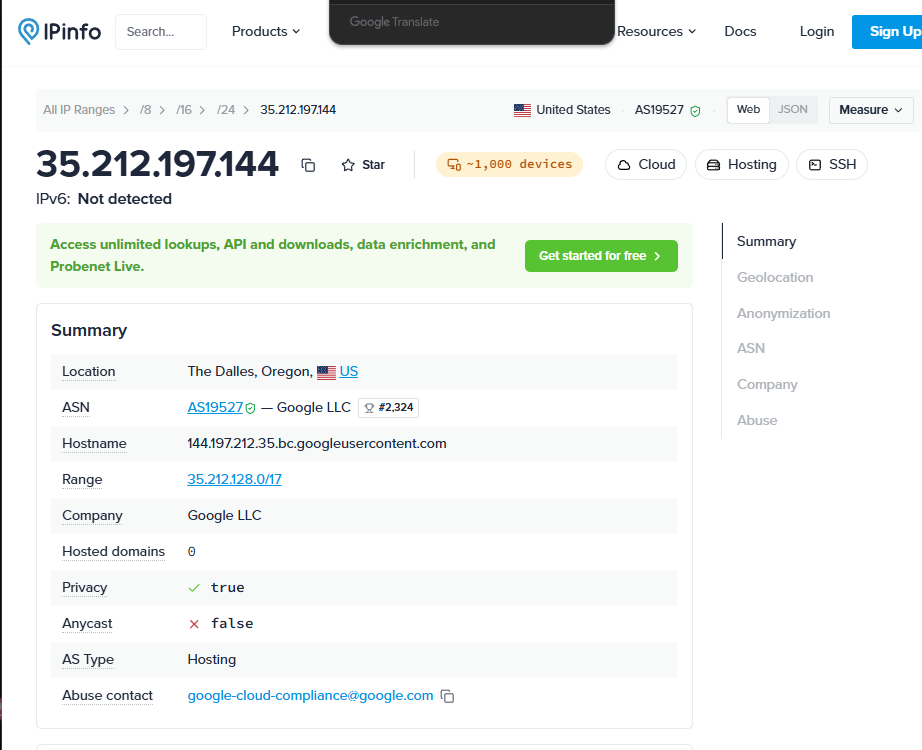The height and width of the screenshot is (750, 922).
Task: Click the Abuse contact label
Action: pyautogui.click(x=107, y=696)
